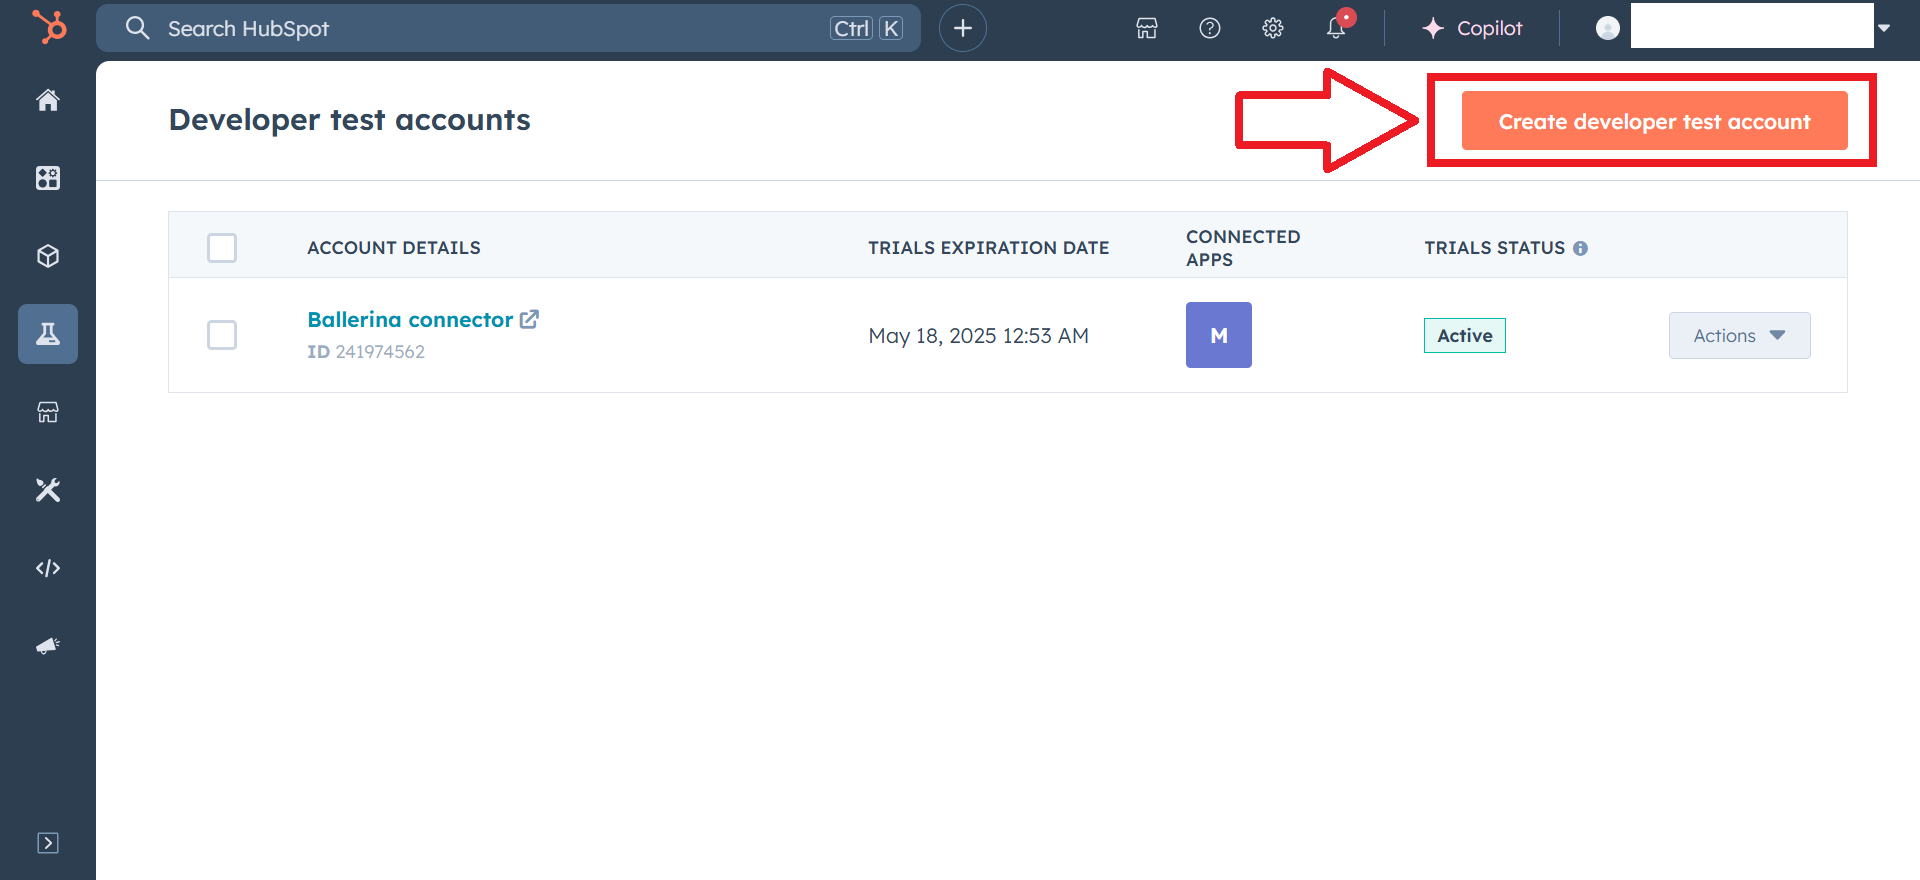Screen dimensions: 1920x880
Task: Open the tools wrench icon in sidebar
Action: click(x=48, y=490)
